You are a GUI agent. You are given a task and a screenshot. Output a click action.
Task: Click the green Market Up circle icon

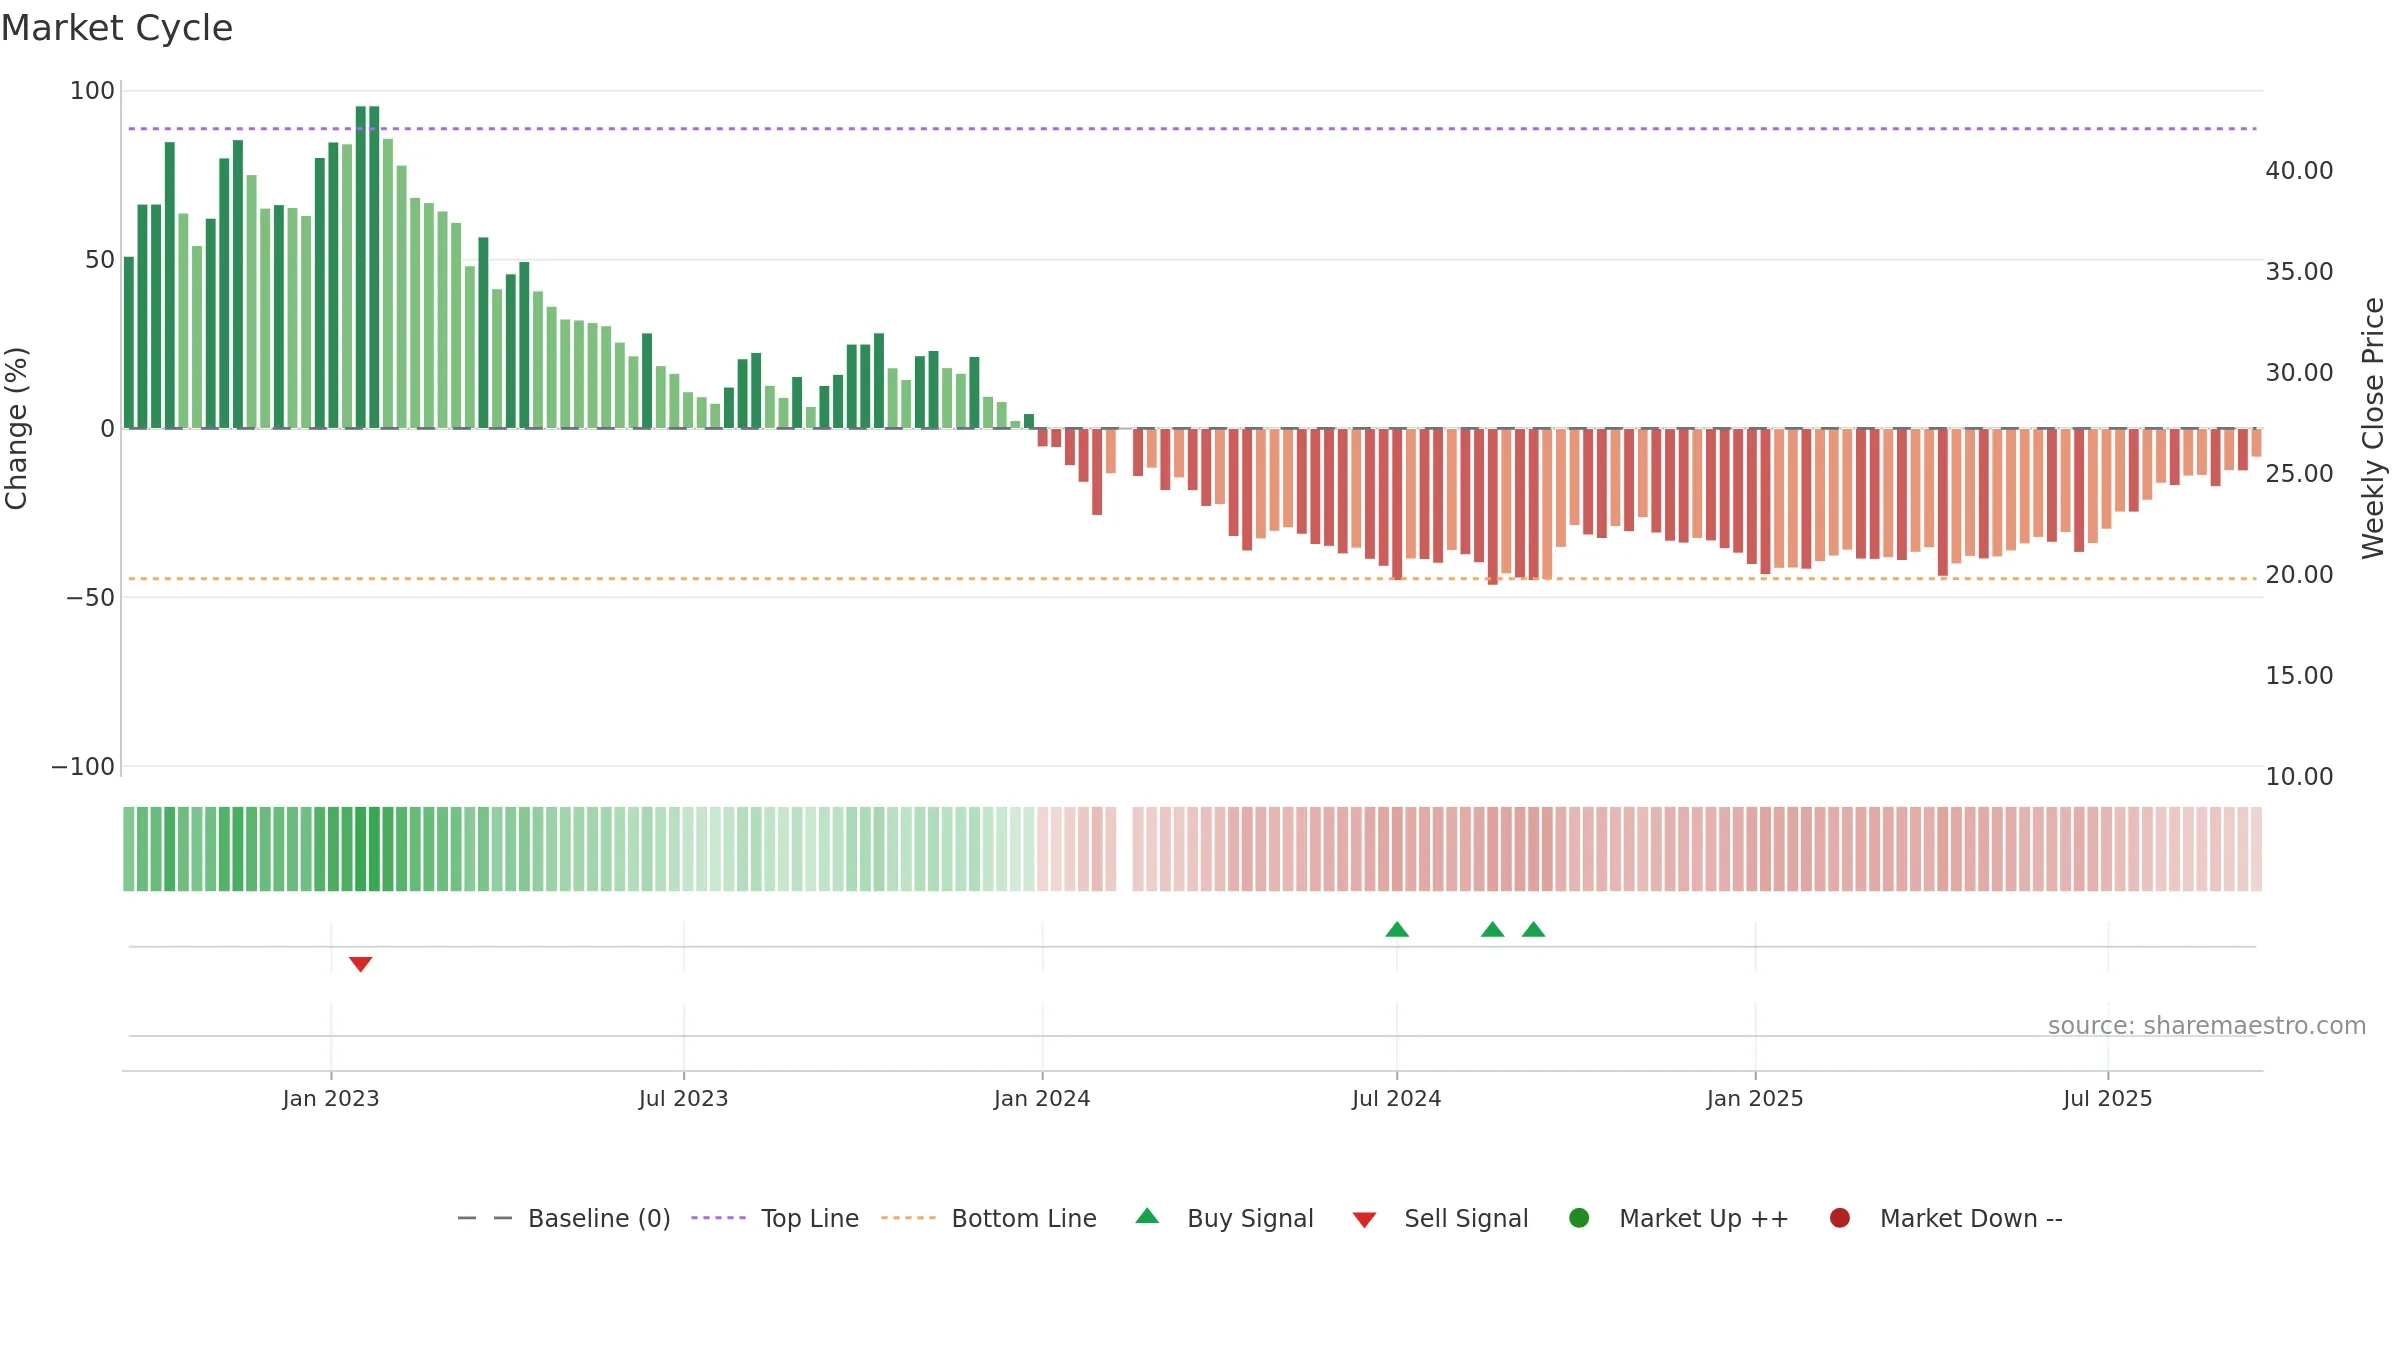(1579, 1218)
